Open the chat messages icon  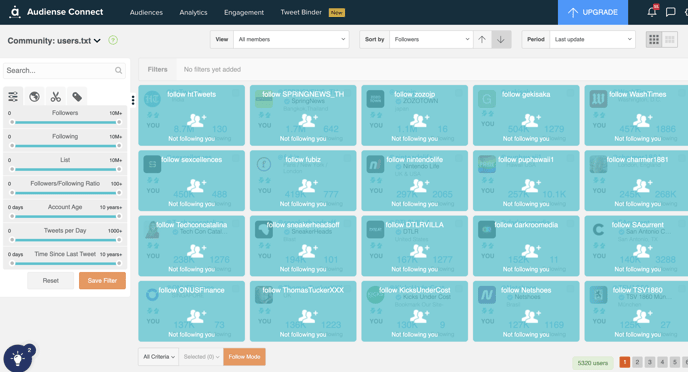coord(670,12)
